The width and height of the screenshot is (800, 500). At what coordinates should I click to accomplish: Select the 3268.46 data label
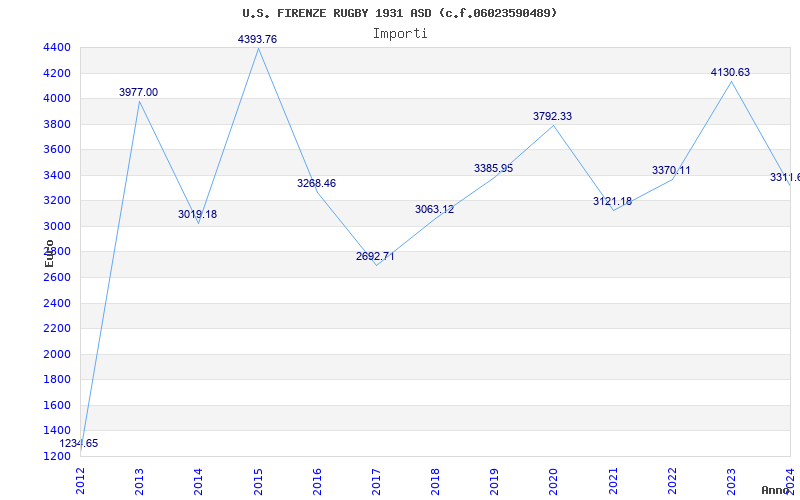tap(316, 183)
